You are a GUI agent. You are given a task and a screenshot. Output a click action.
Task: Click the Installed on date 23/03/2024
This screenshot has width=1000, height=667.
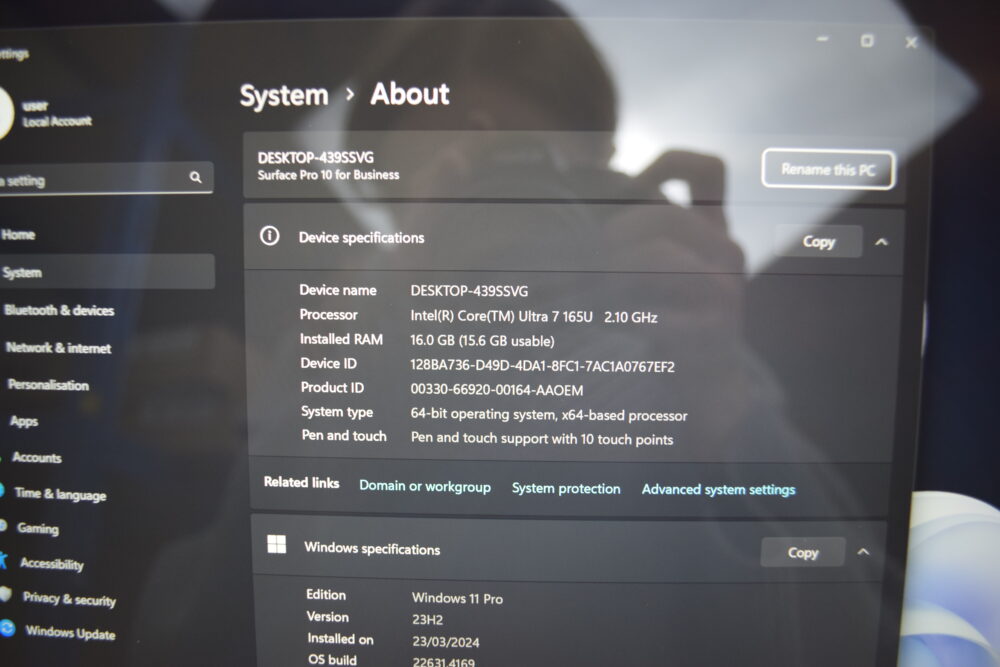click(446, 641)
